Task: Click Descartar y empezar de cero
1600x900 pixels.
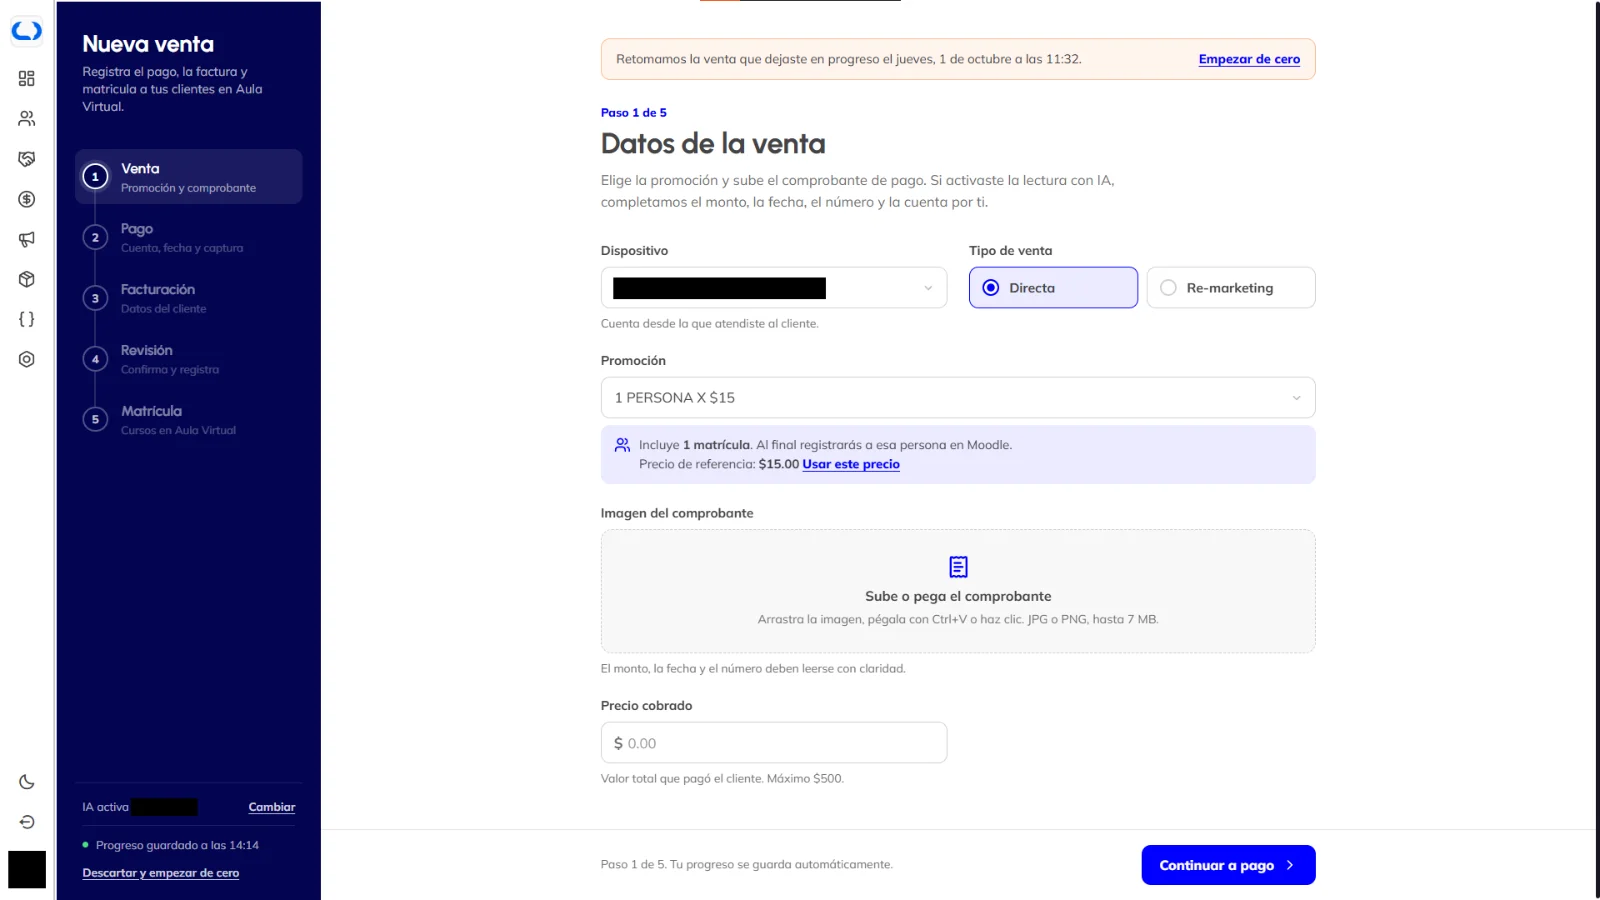Action: coord(161,873)
